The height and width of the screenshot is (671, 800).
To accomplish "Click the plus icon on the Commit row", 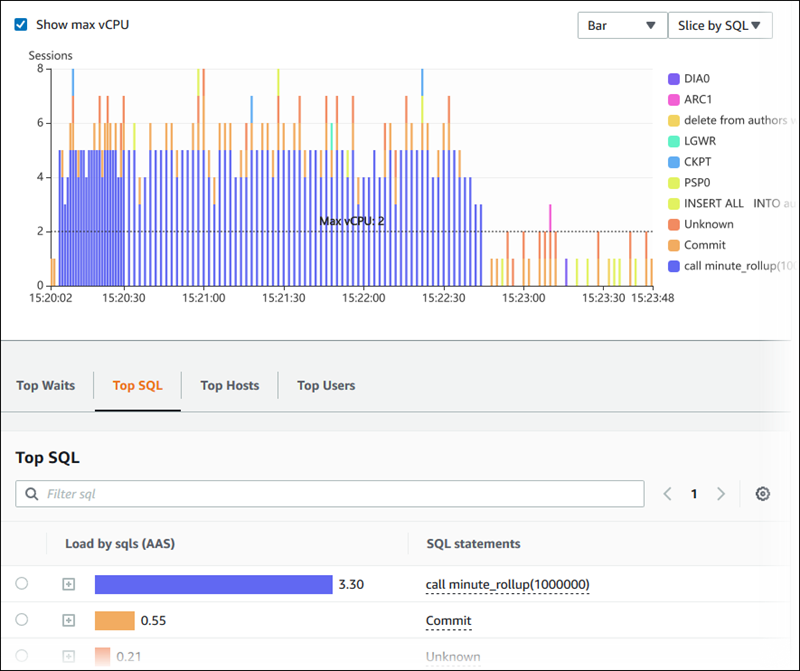I will pos(68,620).
